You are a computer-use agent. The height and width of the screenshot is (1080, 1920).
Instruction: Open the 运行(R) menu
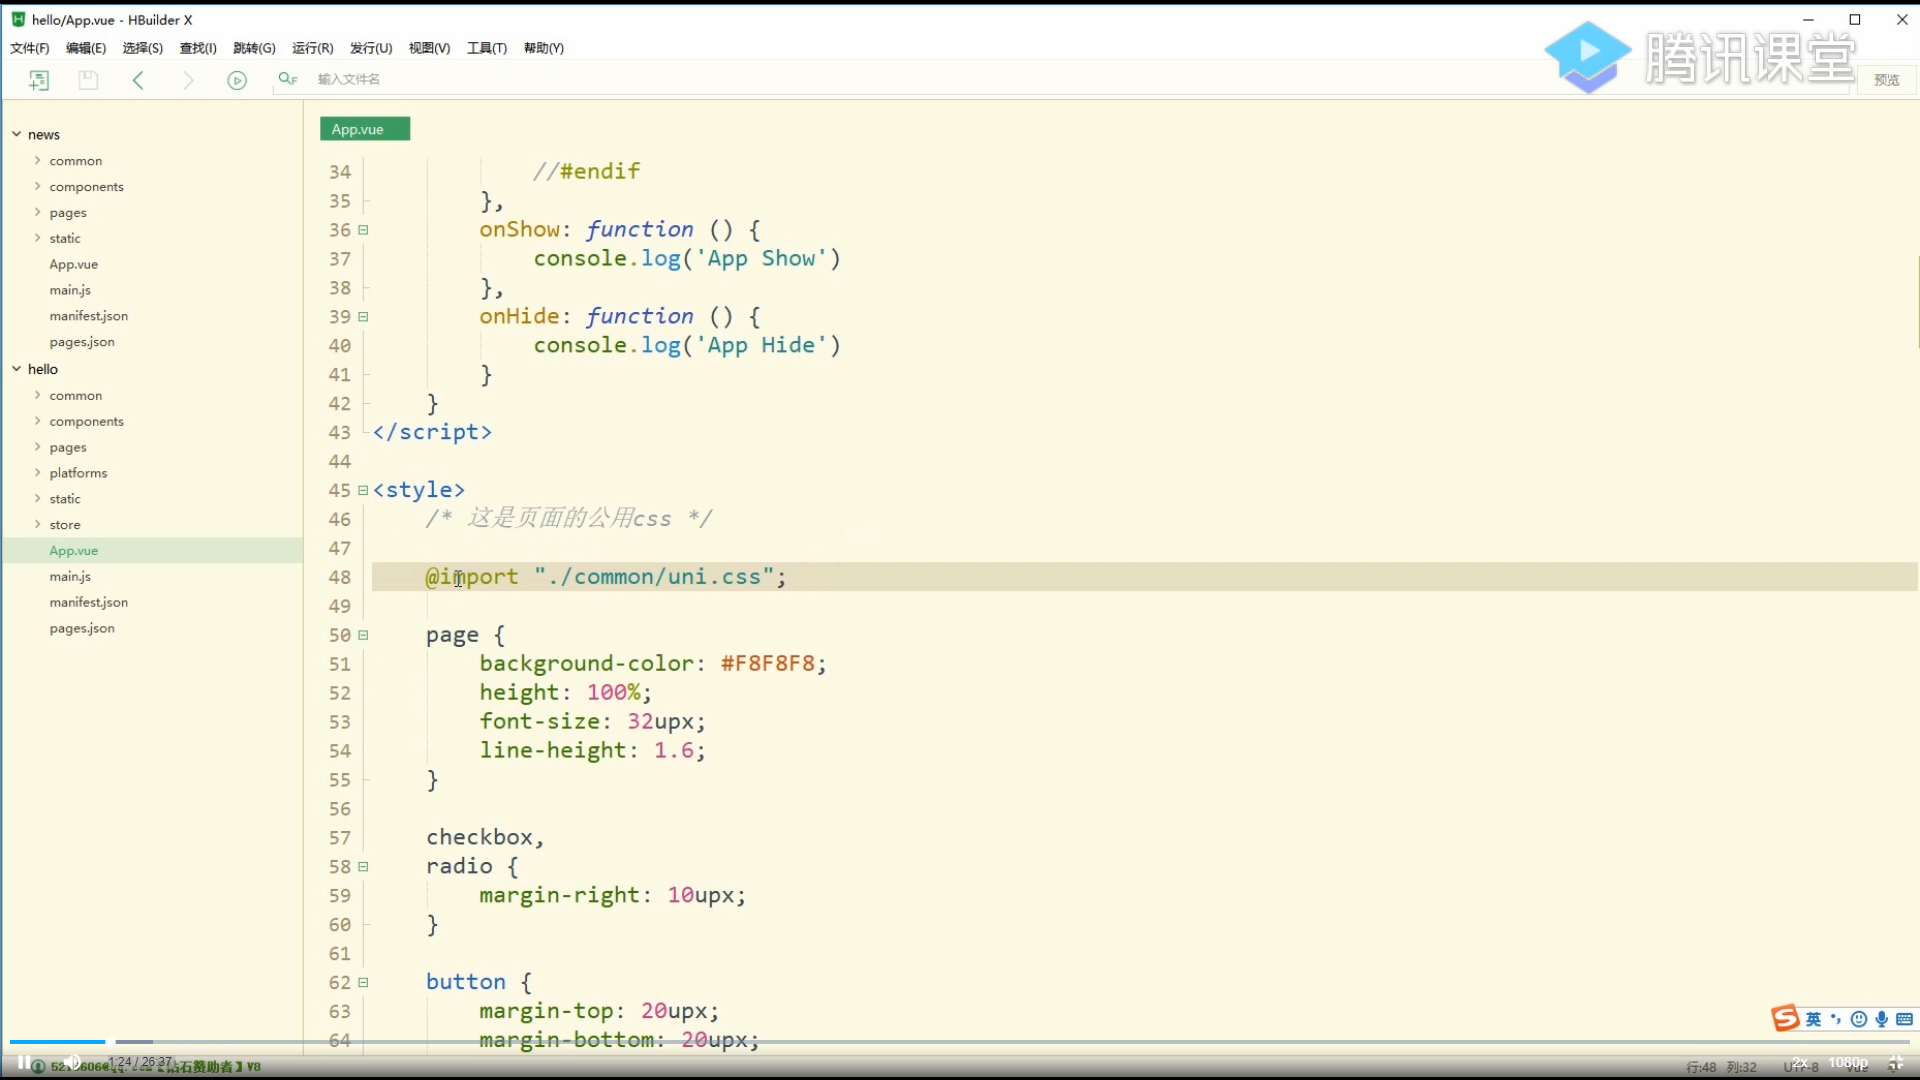click(x=312, y=48)
